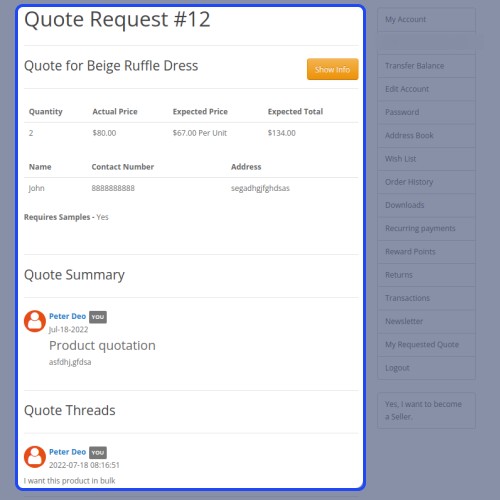Click Peter Deo avatar in Quote Threads
The height and width of the screenshot is (500, 500).
coord(35,457)
